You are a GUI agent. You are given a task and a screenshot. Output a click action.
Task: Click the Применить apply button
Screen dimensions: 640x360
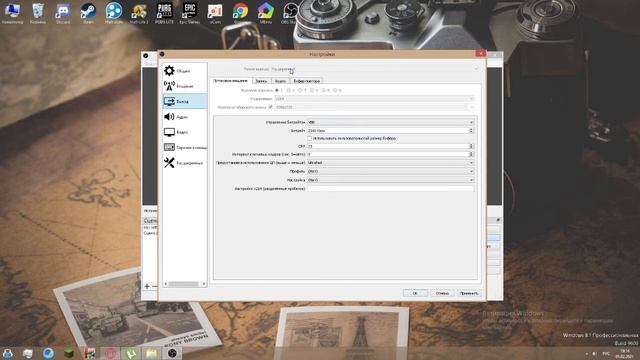click(469, 293)
